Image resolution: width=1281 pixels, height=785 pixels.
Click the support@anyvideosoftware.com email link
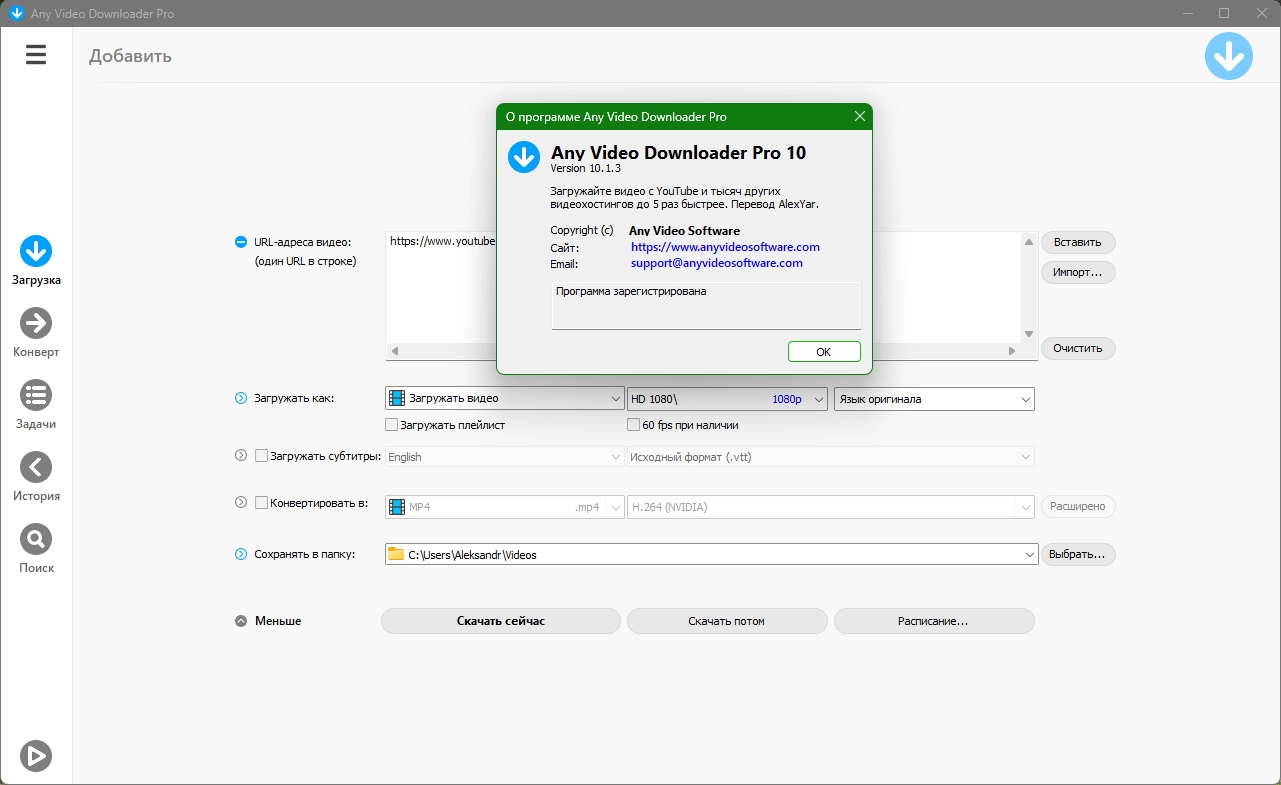[x=717, y=263]
